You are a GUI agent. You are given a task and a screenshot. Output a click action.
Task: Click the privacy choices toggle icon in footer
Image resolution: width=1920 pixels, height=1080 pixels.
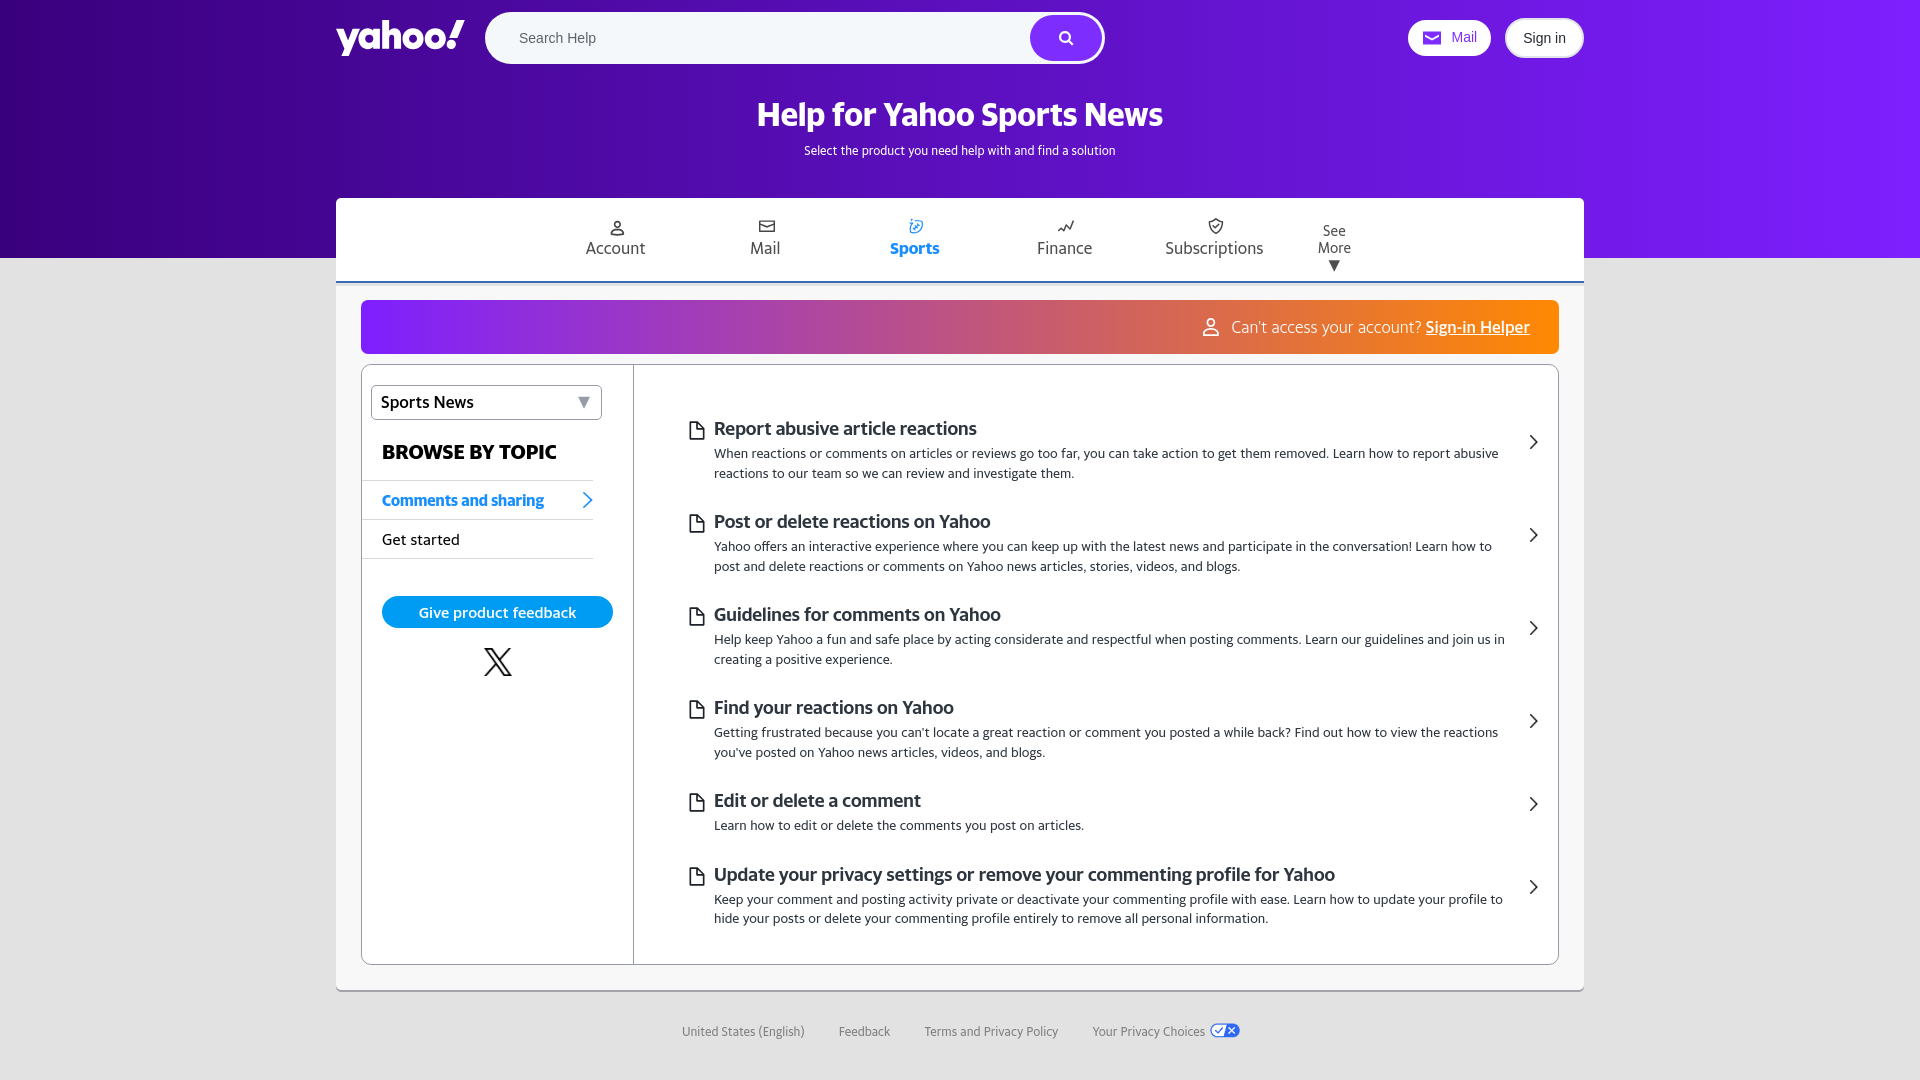tap(1225, 1031)
